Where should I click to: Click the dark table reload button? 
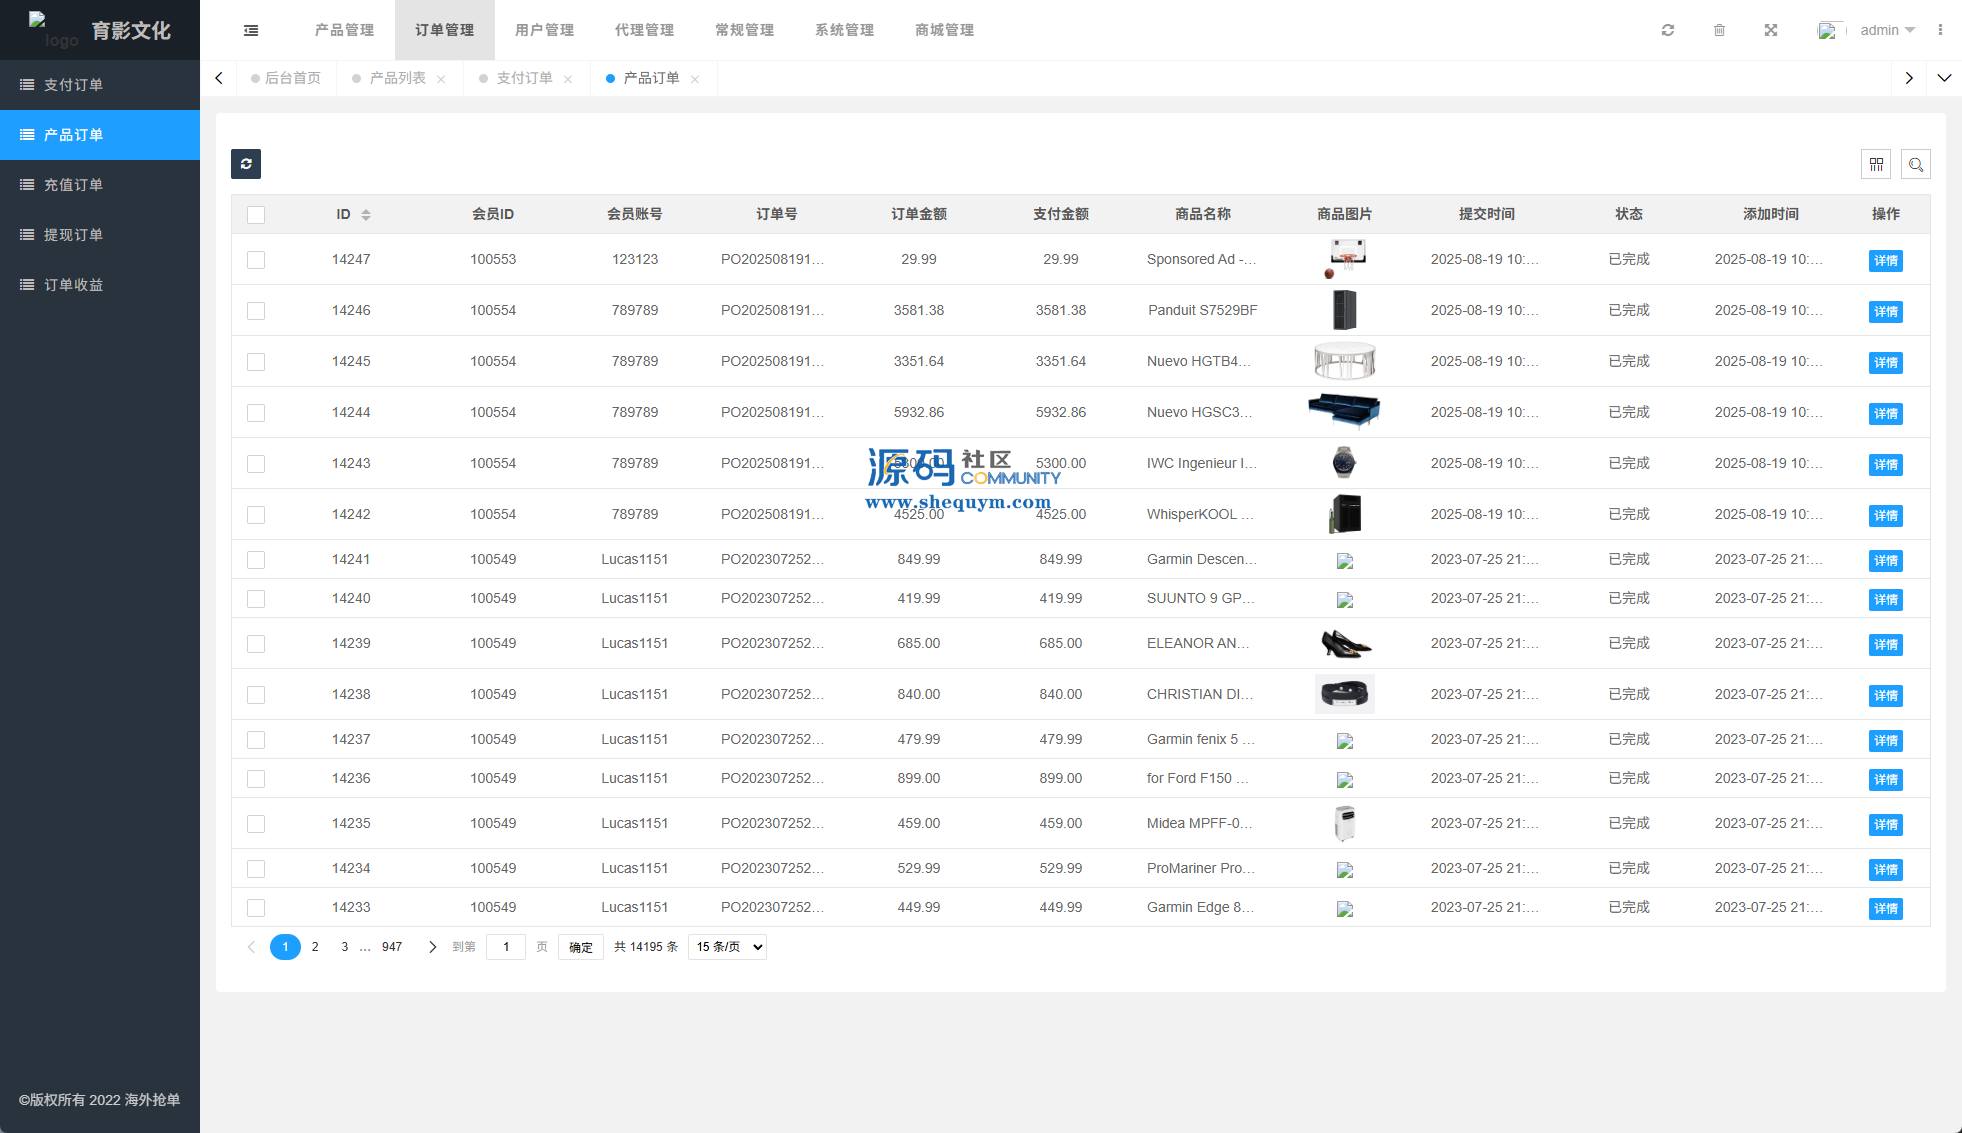click(x=246, y=164)
